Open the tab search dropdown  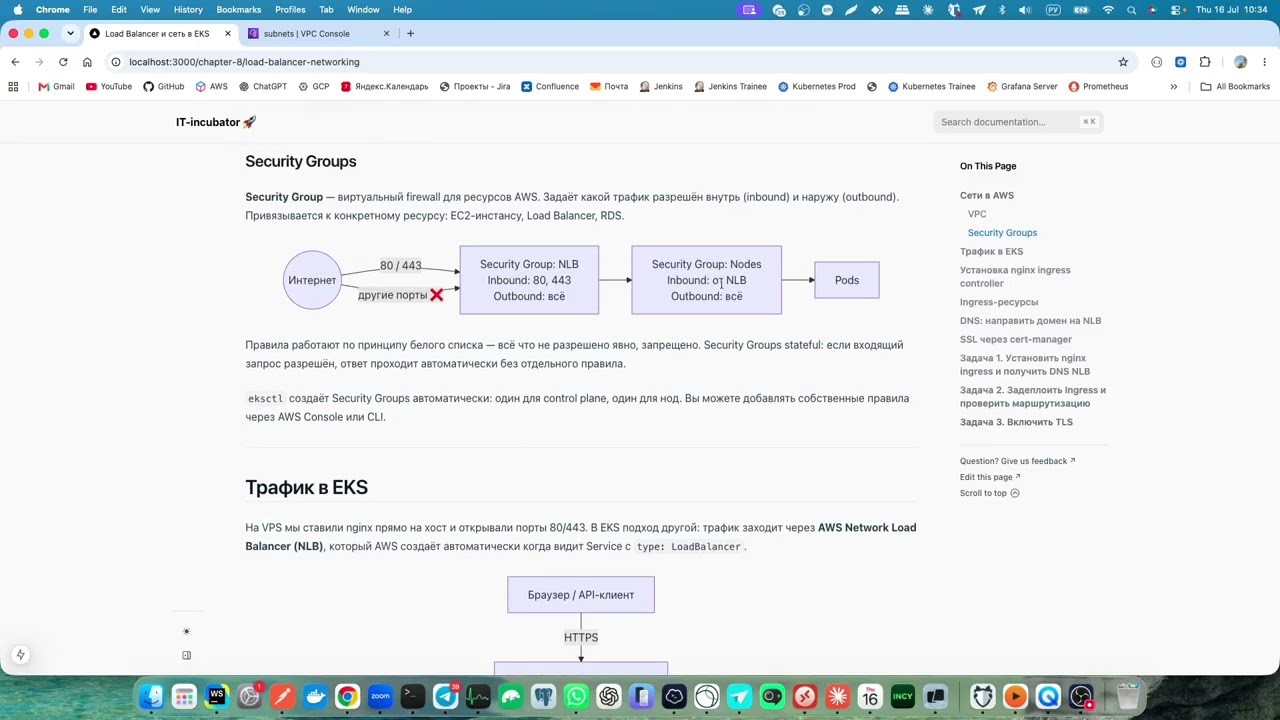pyautogui.click(x=70, y=33)
